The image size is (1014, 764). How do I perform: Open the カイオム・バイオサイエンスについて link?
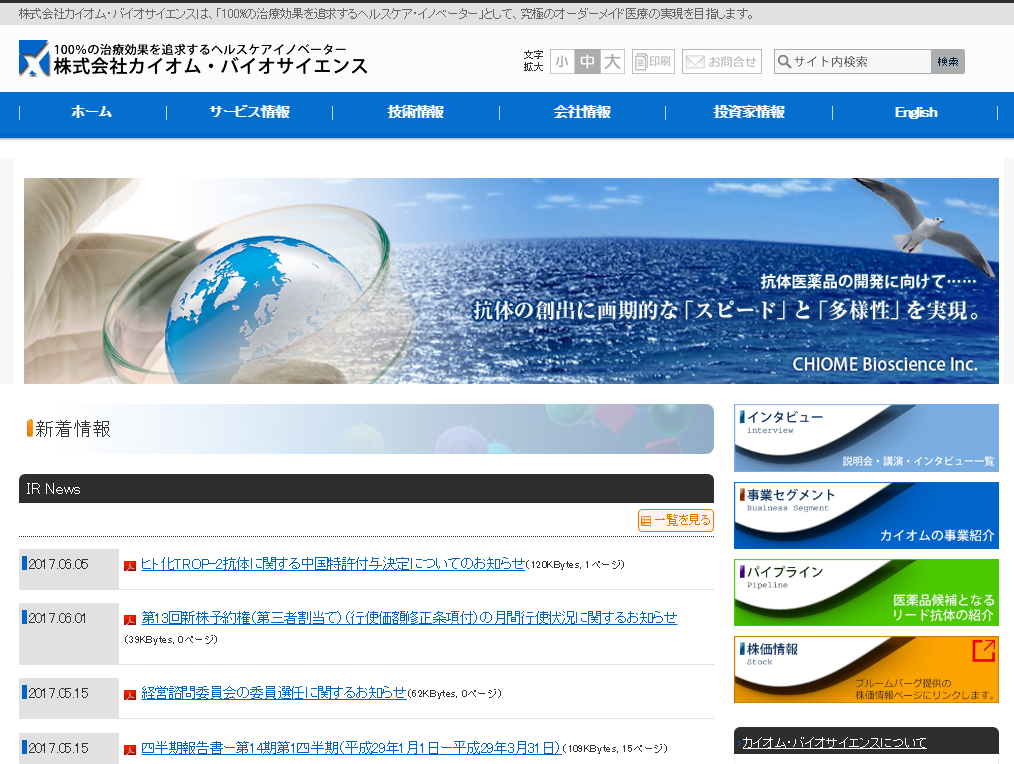834,743
